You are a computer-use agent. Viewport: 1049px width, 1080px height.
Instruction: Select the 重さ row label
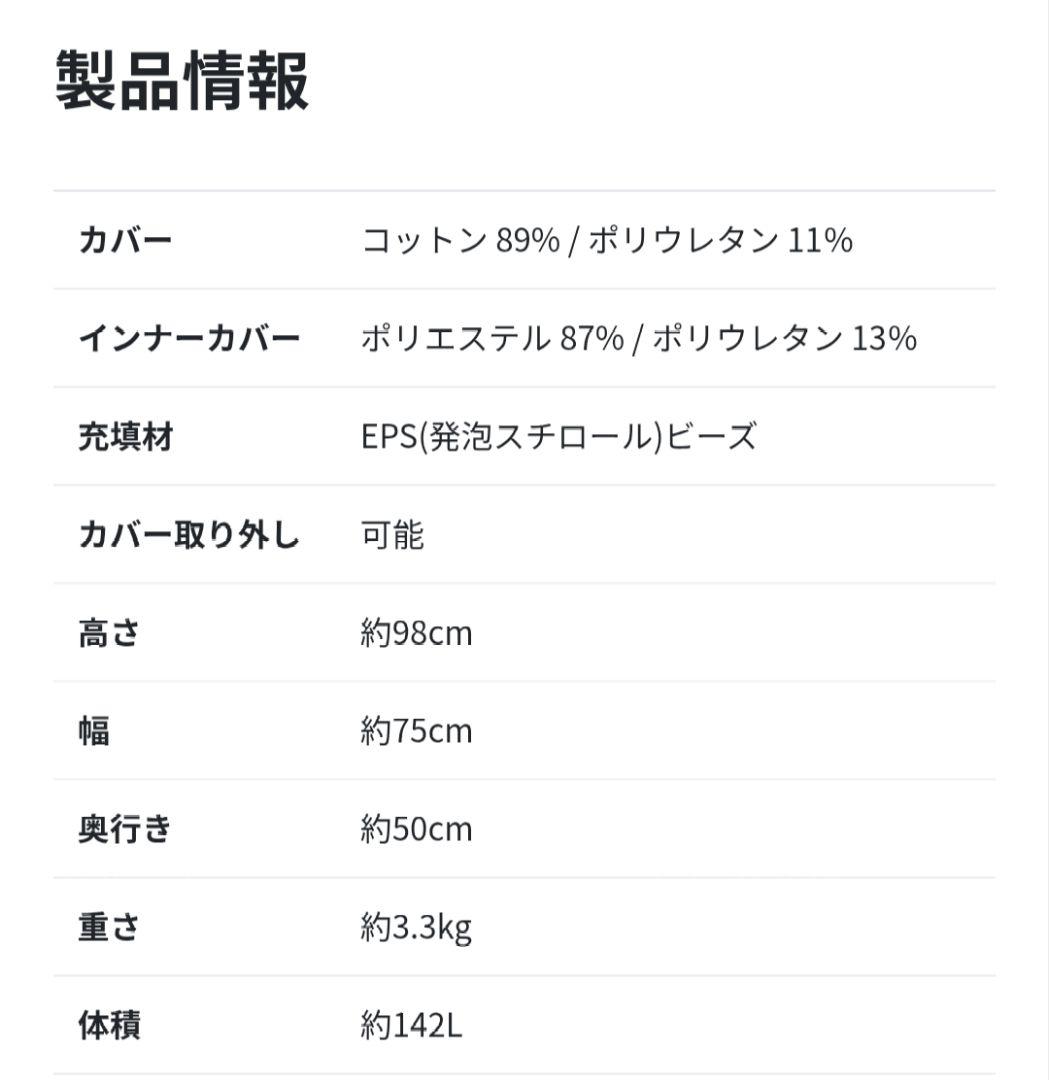coord(109,927)
